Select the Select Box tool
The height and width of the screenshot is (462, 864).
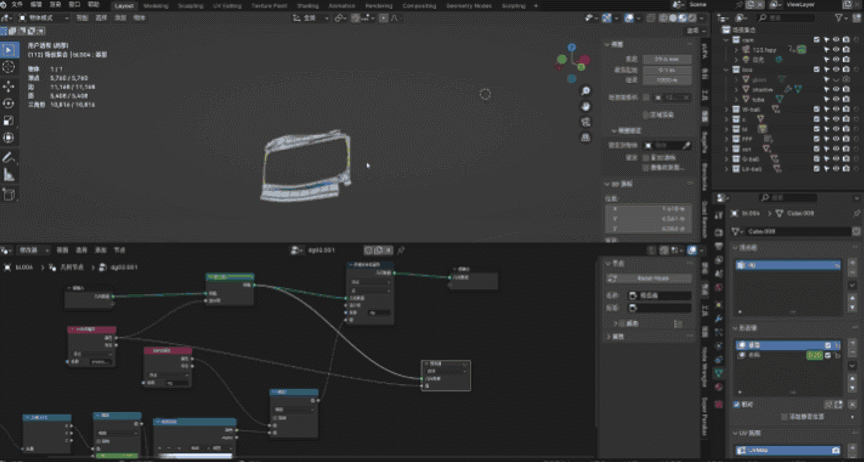click(9, 50)
